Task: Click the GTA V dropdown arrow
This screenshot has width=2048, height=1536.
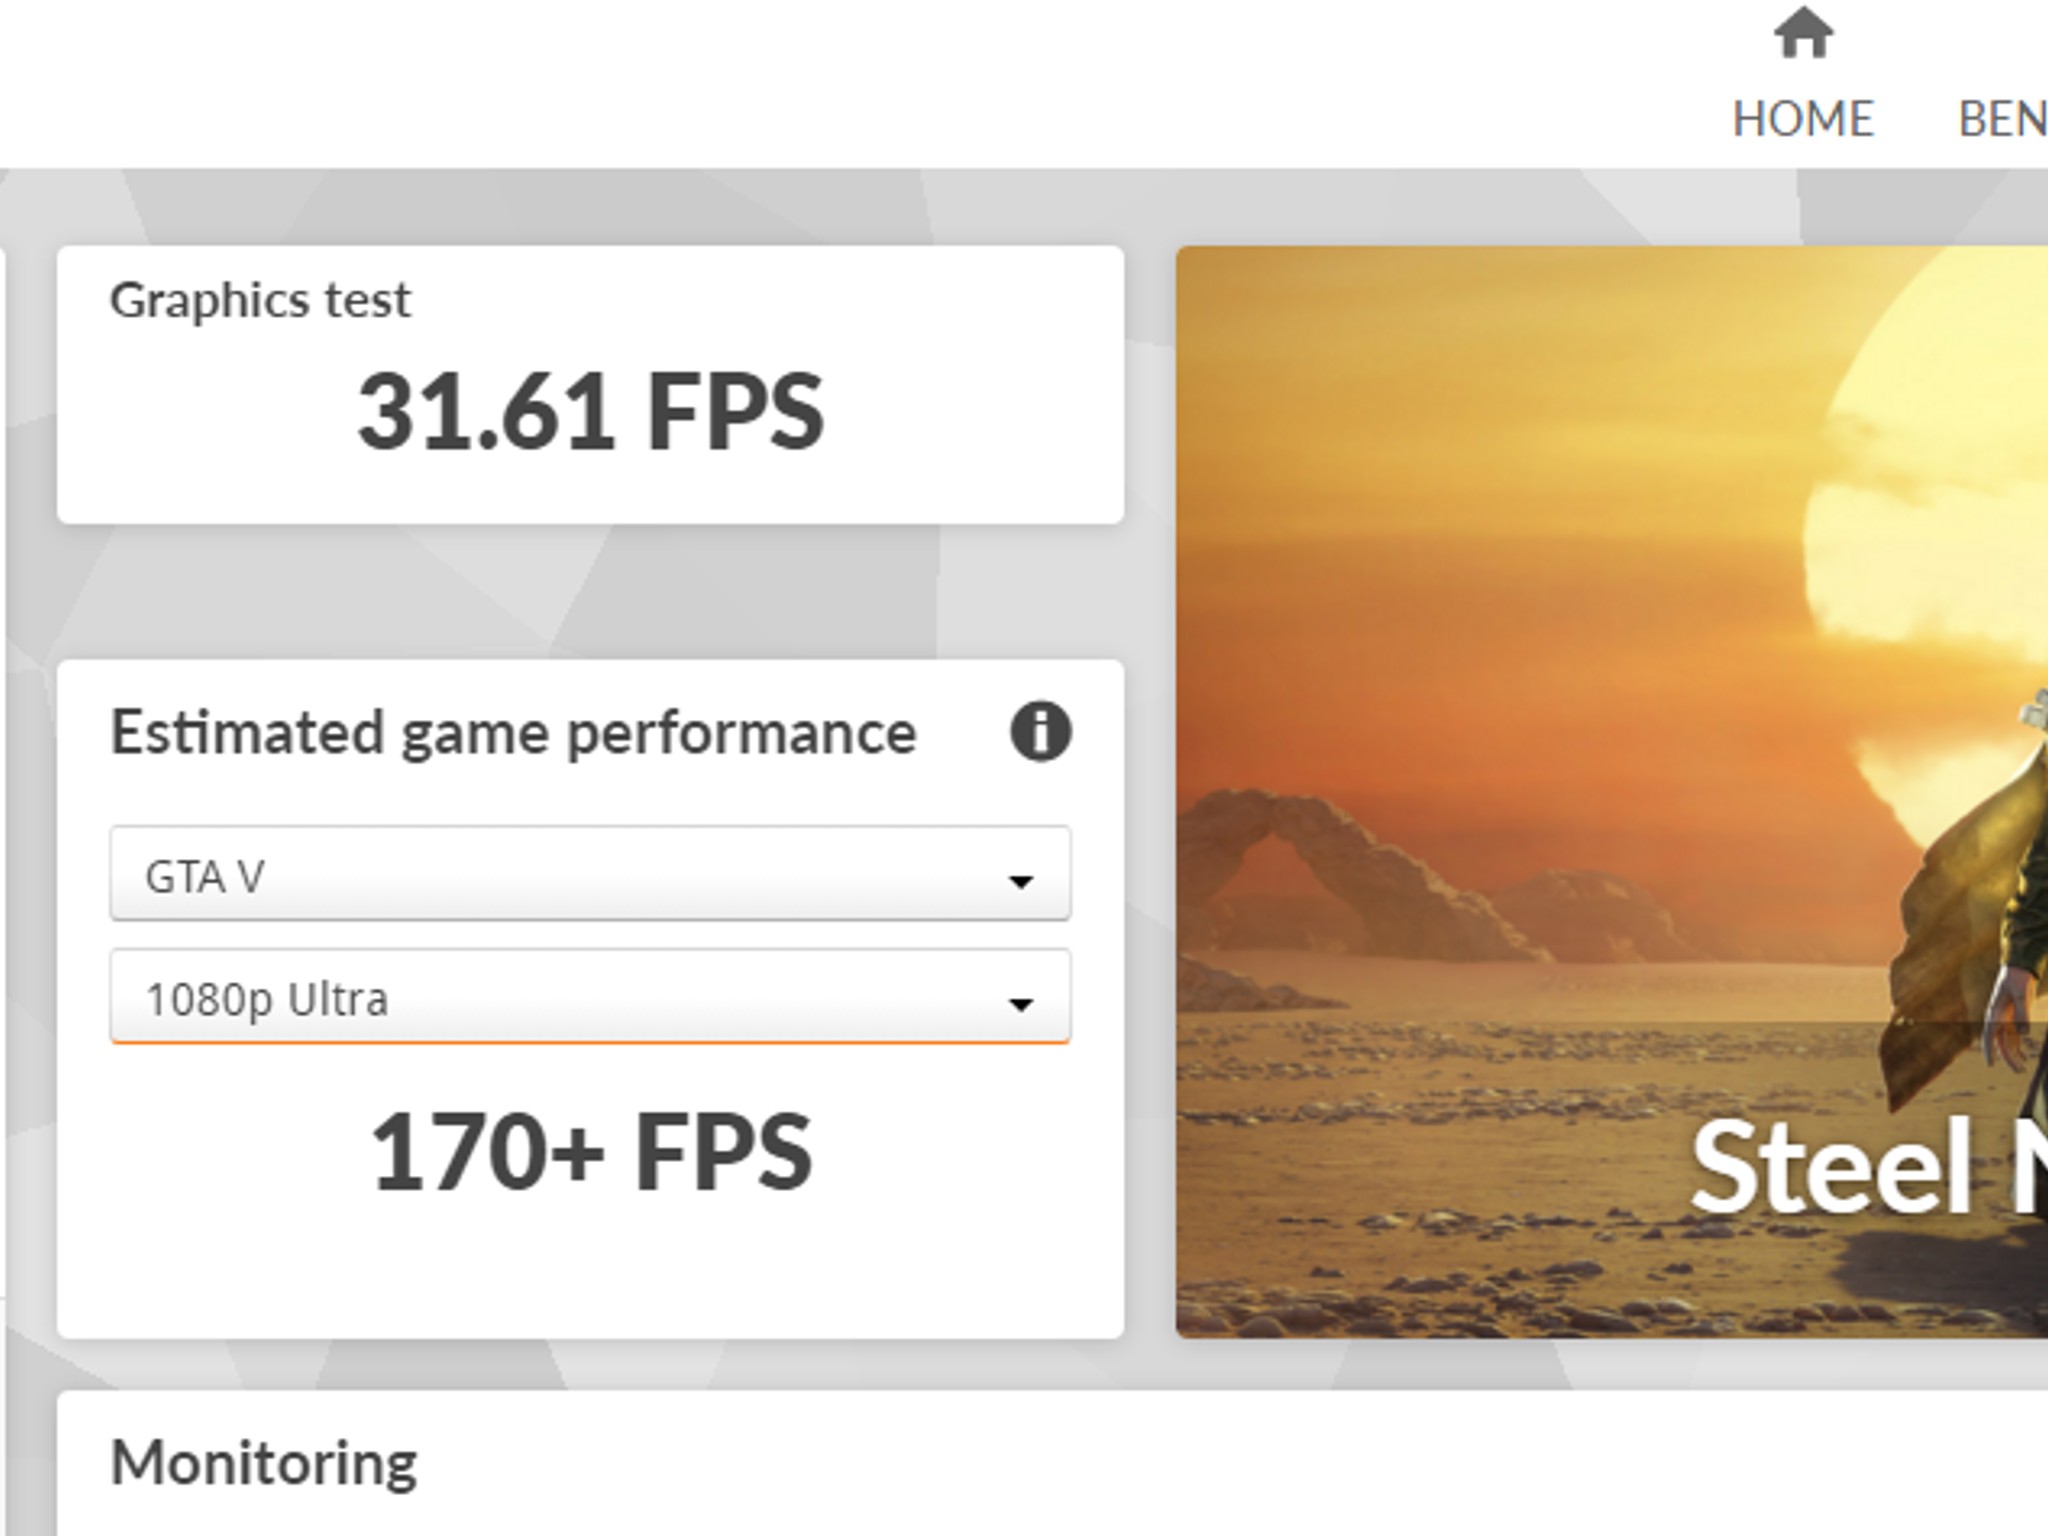Action: [x=1020, y=881]
